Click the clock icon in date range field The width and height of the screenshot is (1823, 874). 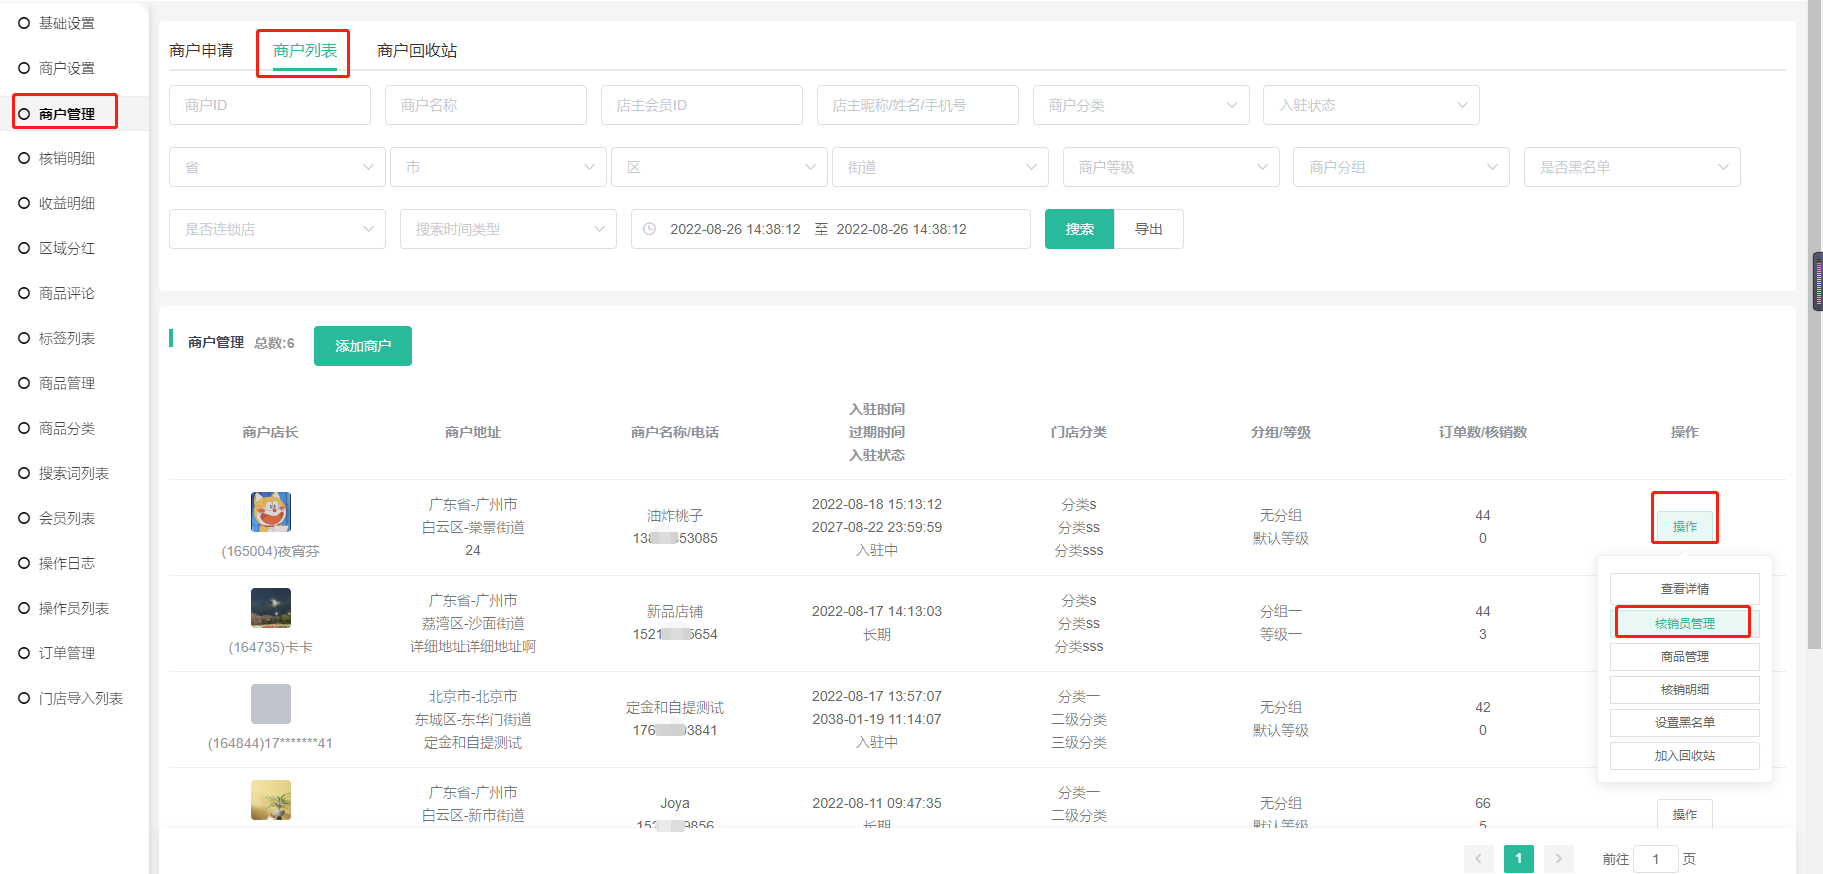[x=649, y=229]
